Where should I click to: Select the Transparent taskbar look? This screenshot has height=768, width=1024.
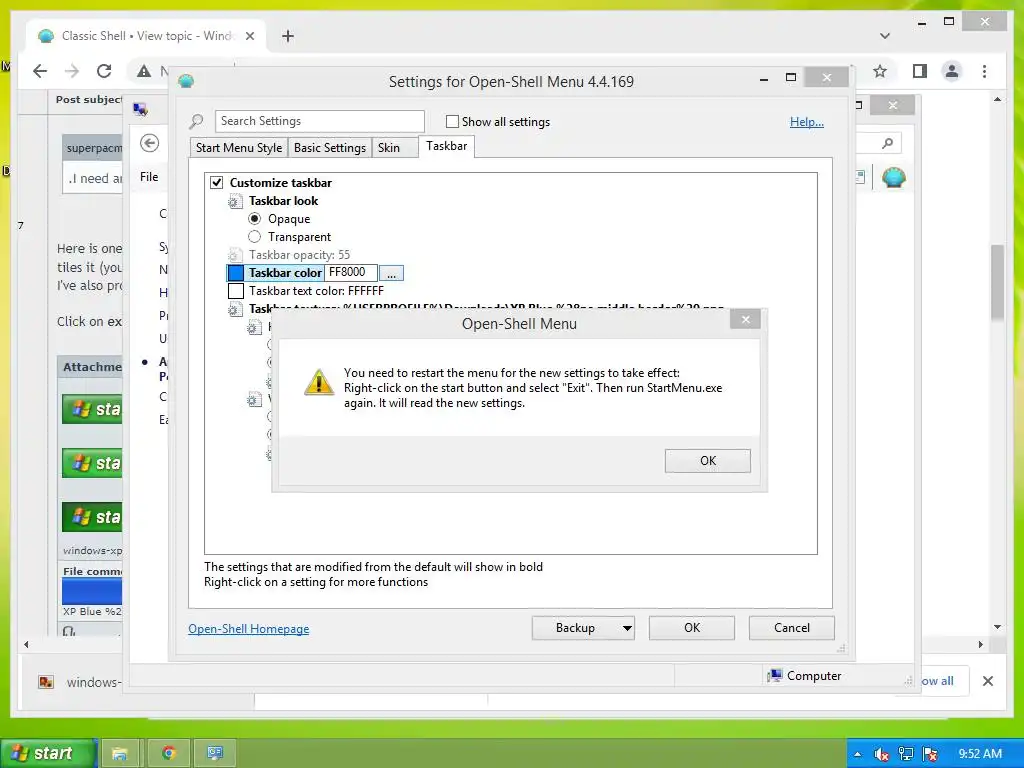pos(255,236)
